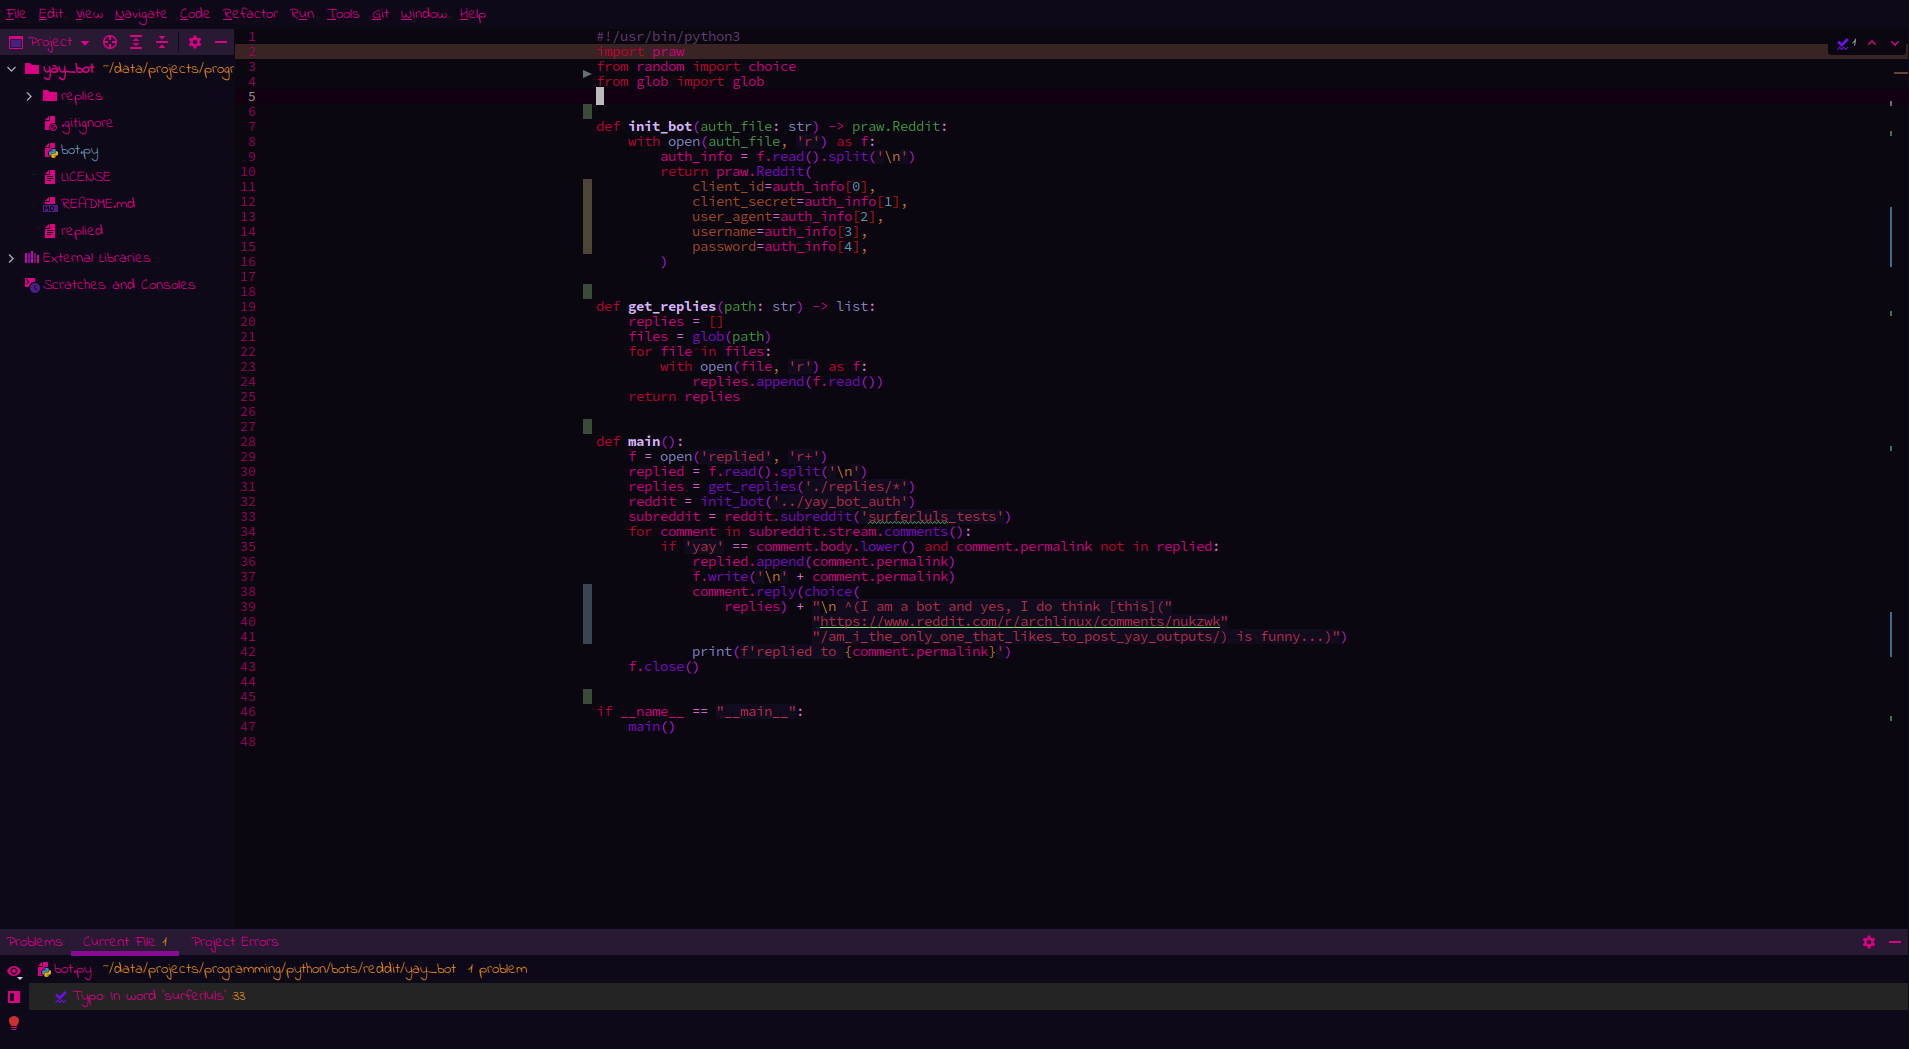1909x1049 pixels.
Task: Jump to previous highlighted error arrow
Action: tap(1872, 43)
